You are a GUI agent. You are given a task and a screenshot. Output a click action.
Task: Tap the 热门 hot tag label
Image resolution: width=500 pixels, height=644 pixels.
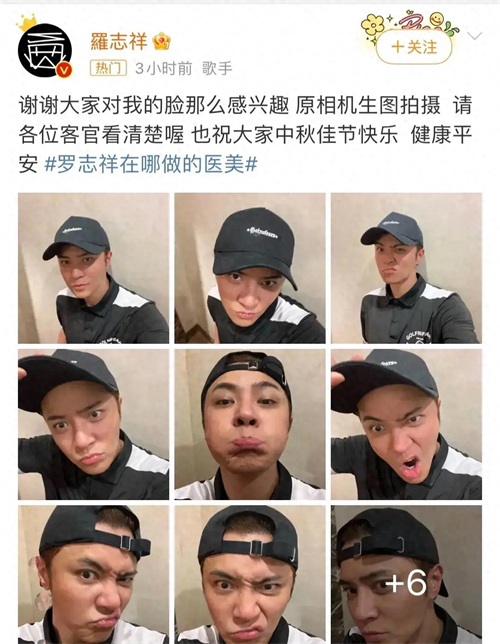click(x=108, y=68)
